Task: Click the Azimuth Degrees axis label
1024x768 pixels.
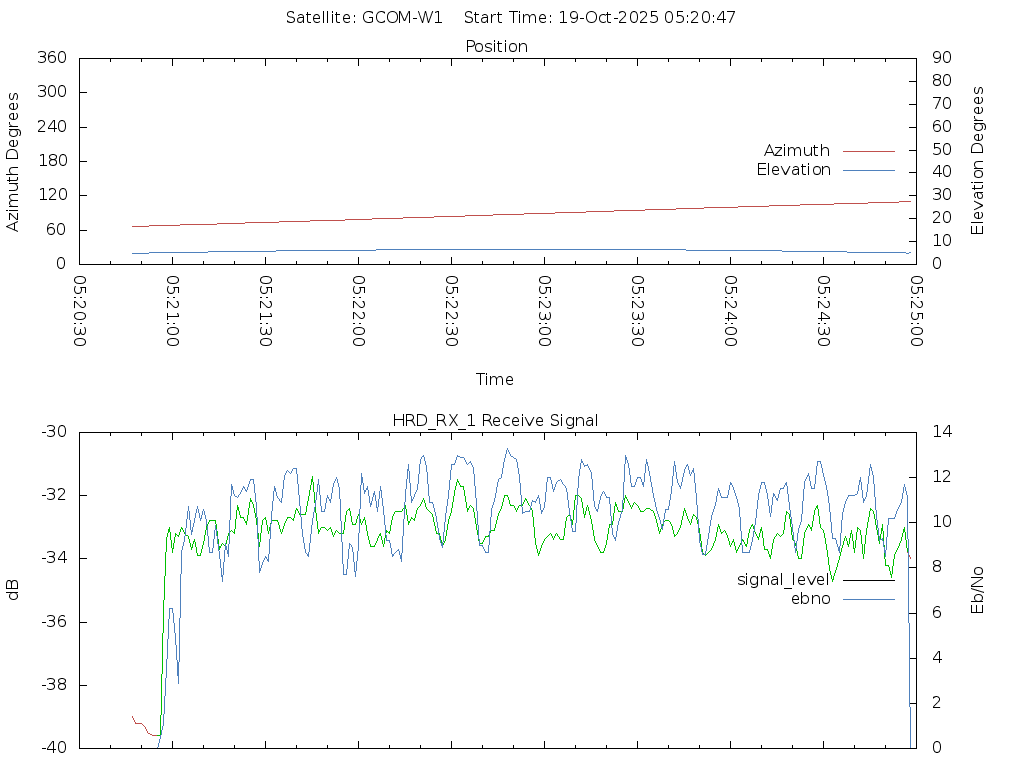Action: tap(13, 161)
